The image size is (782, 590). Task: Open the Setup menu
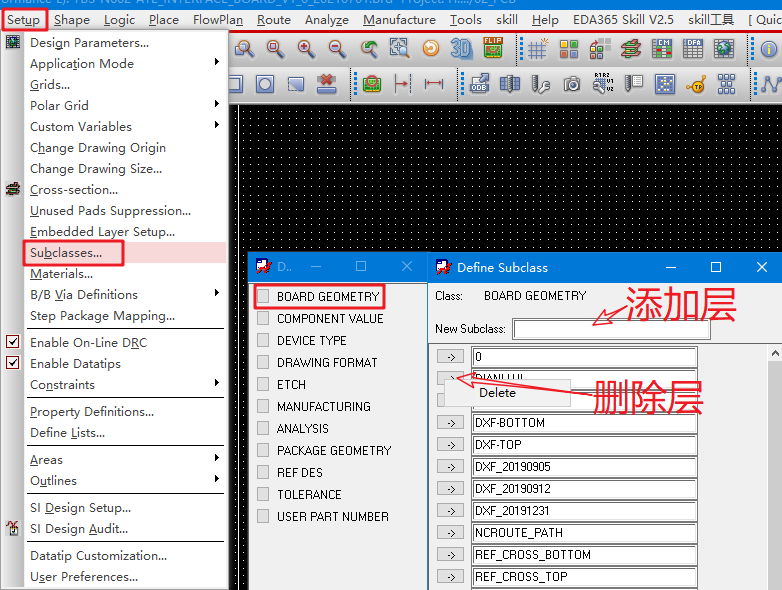click(x=23, y=20)
